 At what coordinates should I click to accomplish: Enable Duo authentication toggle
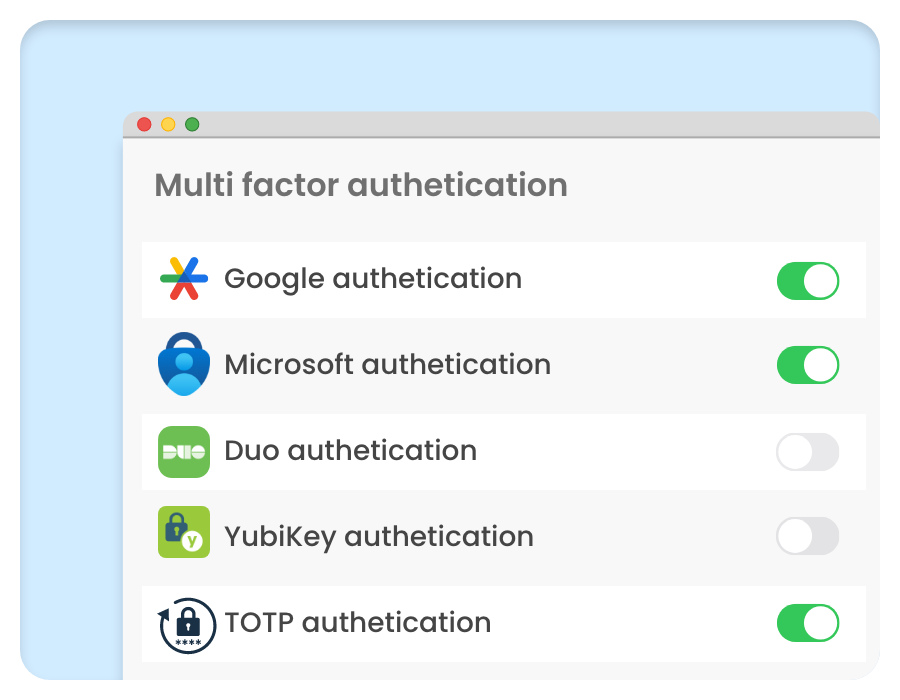807,452
